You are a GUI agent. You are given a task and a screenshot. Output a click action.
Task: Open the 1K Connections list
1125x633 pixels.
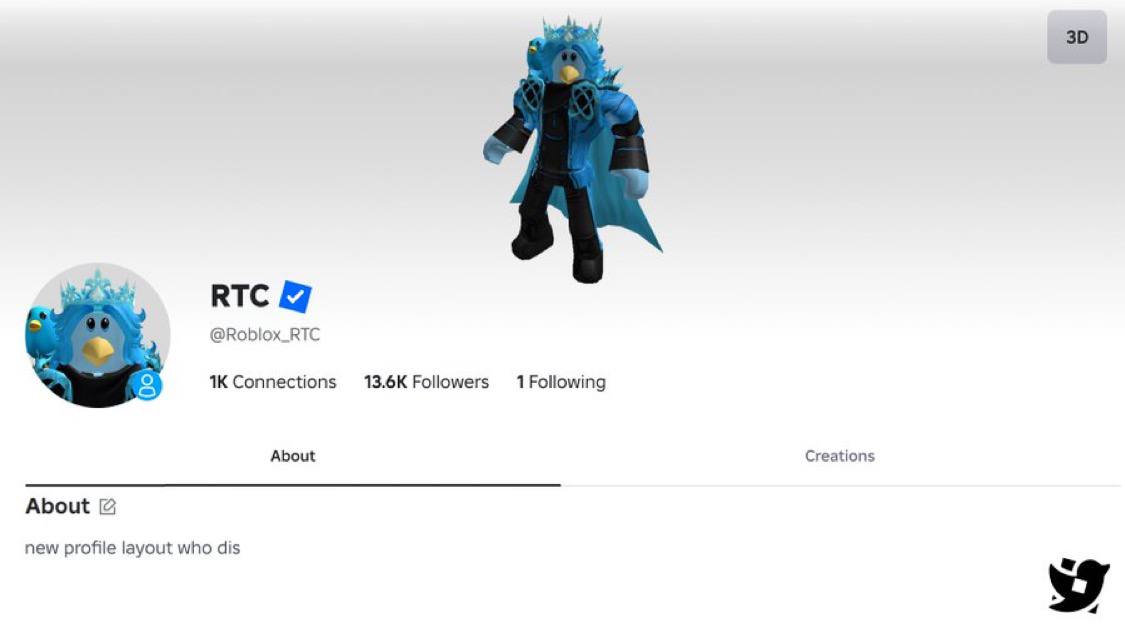coord(273,382)
